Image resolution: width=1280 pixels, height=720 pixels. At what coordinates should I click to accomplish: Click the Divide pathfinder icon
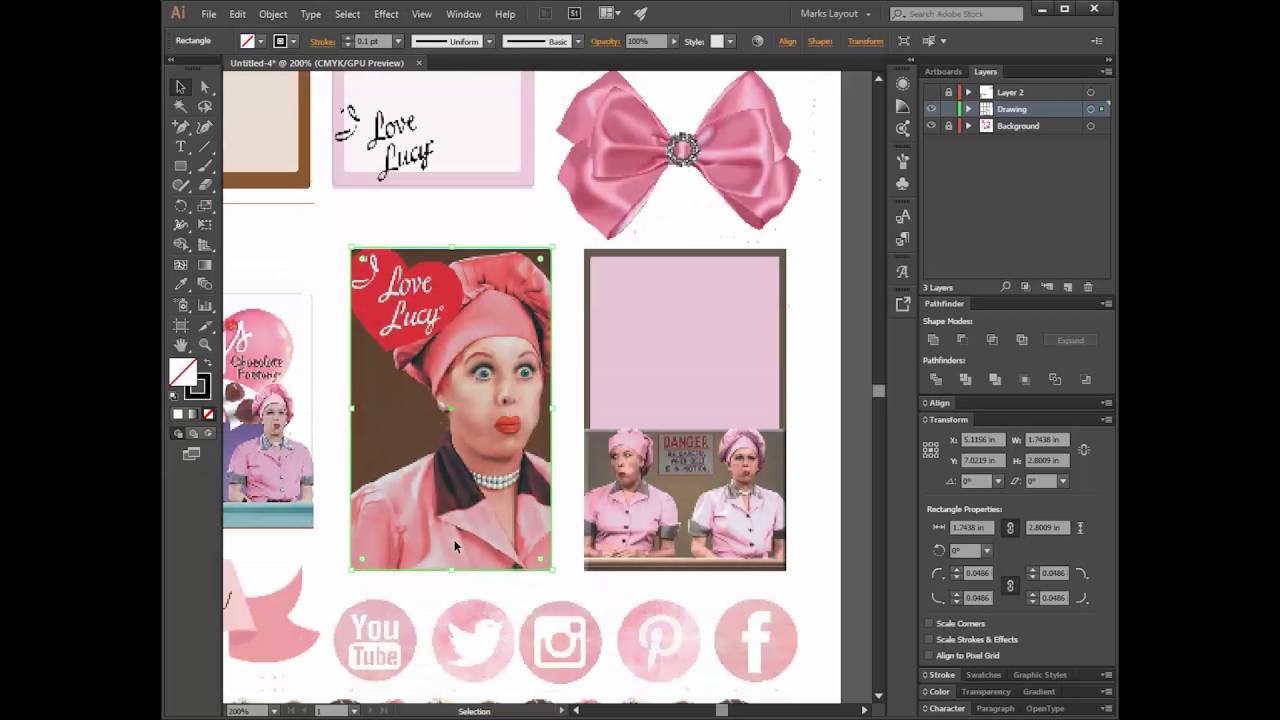[x=936, y=379]
